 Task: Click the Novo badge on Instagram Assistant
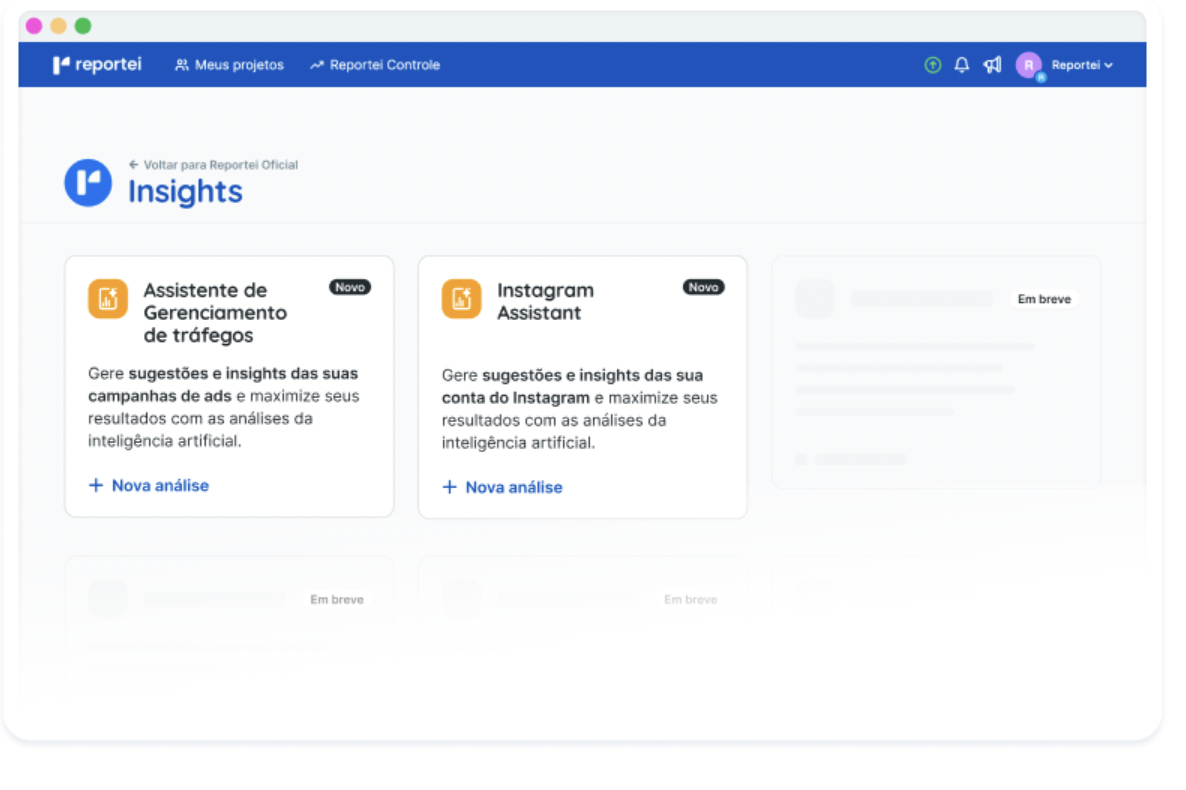click(x=703, y=287)
